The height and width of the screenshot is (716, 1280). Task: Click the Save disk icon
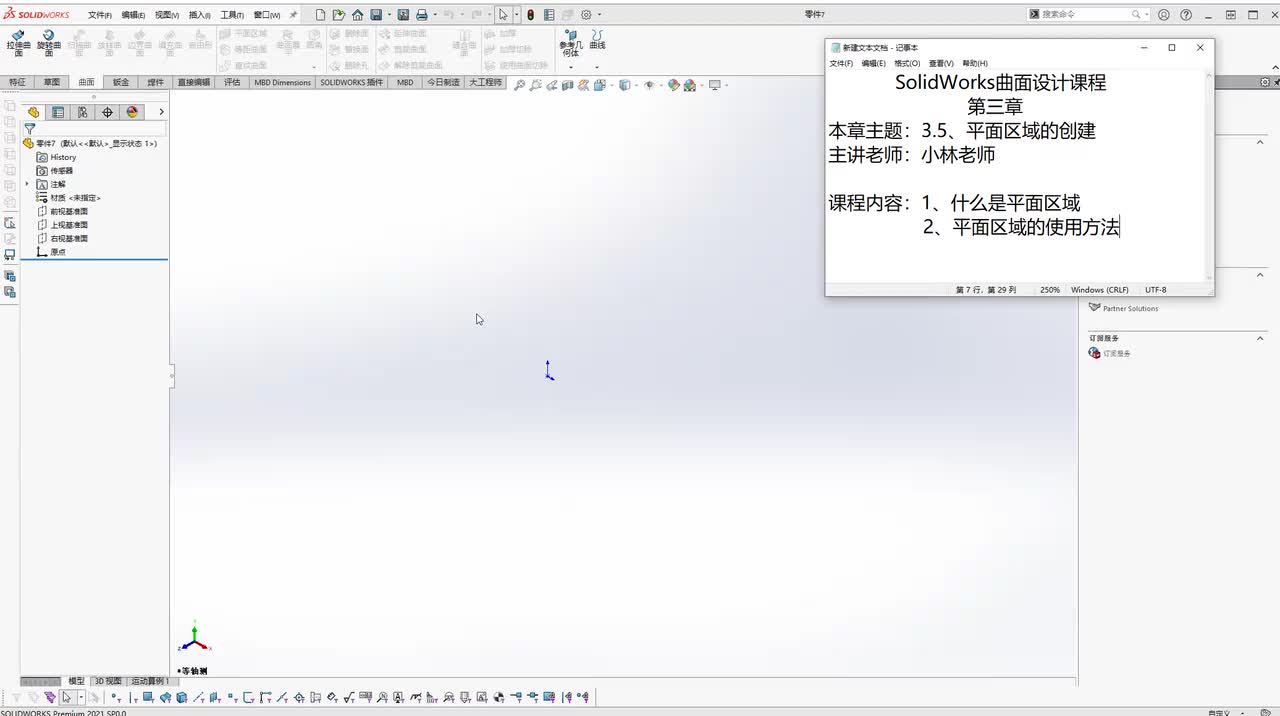(376, 15)
